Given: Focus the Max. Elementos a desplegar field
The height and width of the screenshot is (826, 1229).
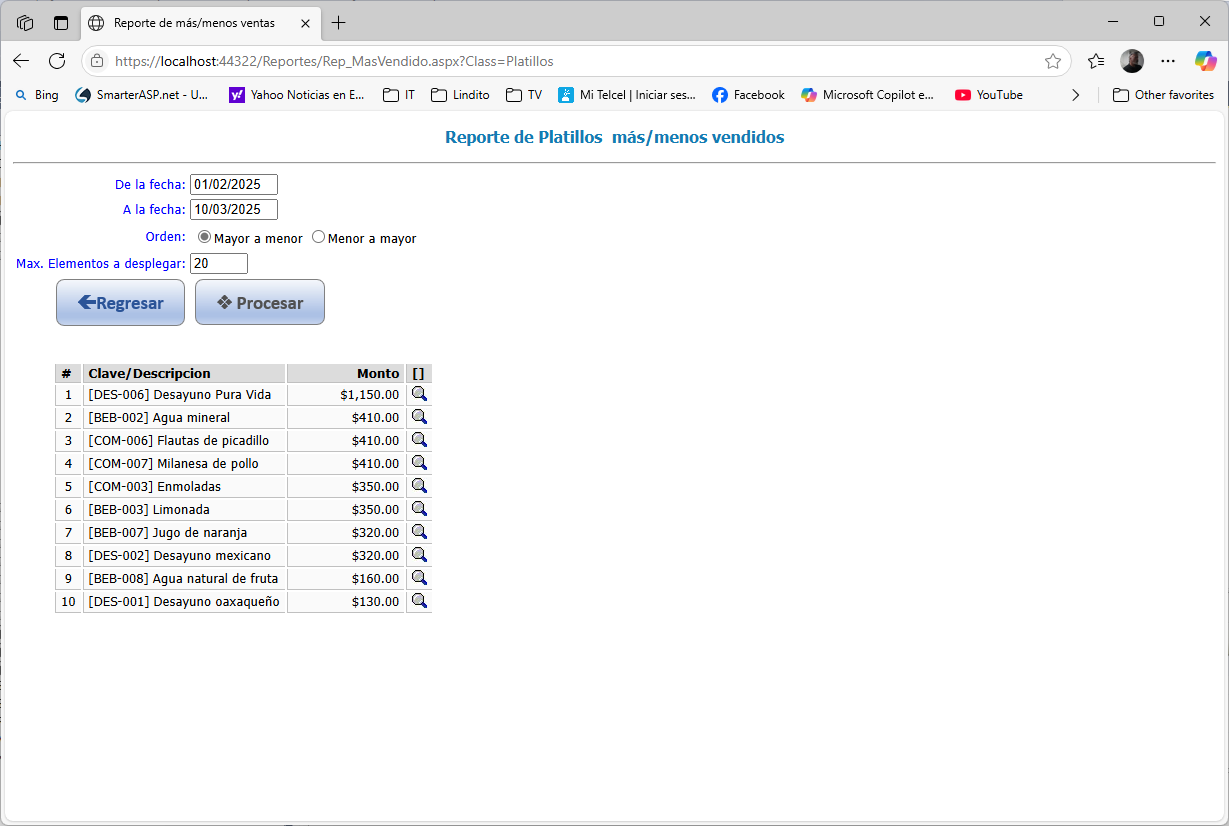Looking at the screenshot, I should (218, 263).
